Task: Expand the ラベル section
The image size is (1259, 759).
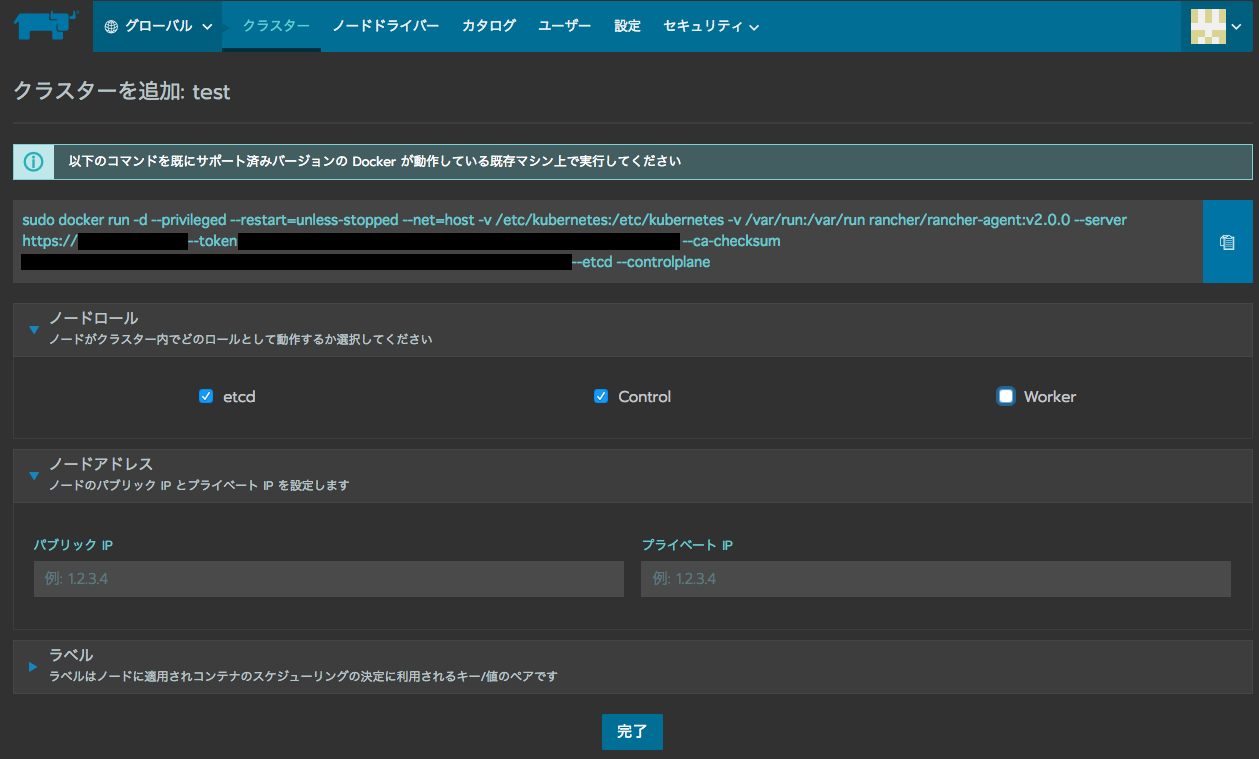Action: [33, 666]
